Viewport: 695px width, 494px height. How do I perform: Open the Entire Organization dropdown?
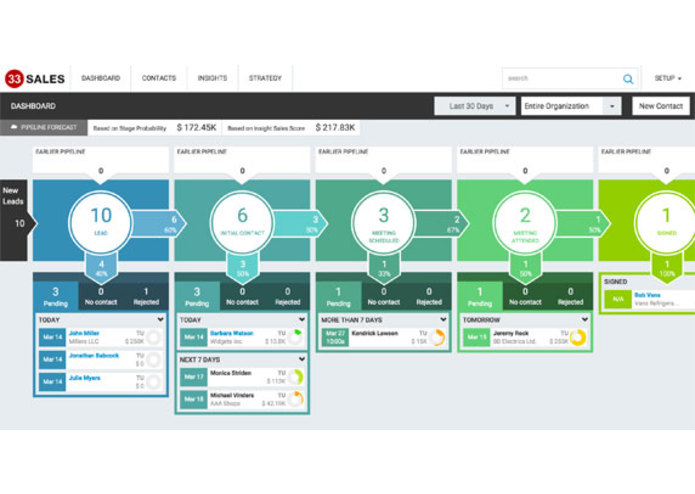[571, 106]
